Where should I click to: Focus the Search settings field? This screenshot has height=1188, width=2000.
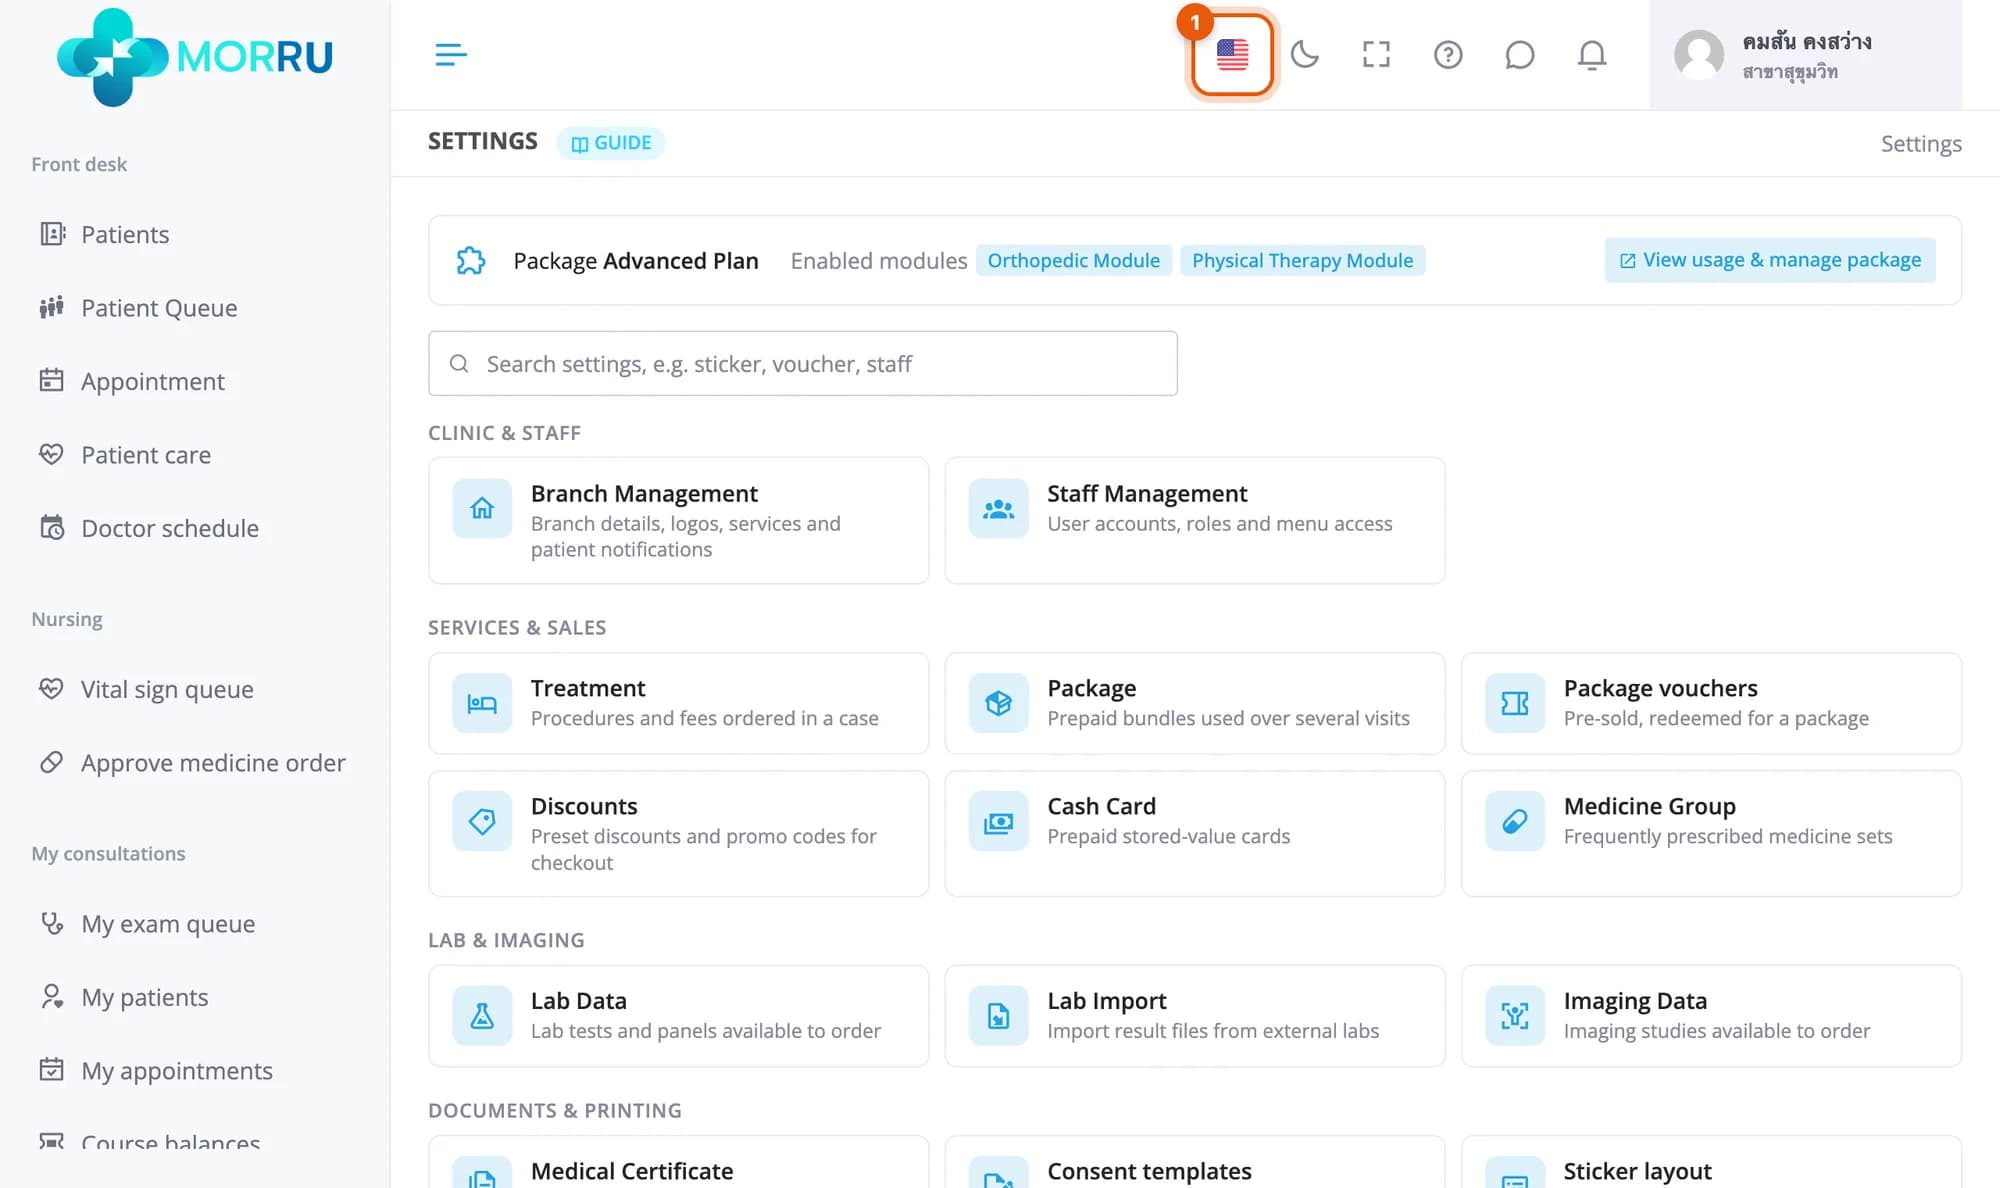click(x=803, y=363)
